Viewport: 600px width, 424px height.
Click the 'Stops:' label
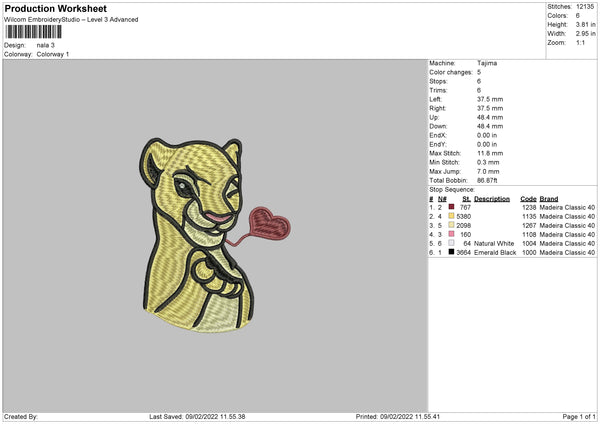[438, 81]
